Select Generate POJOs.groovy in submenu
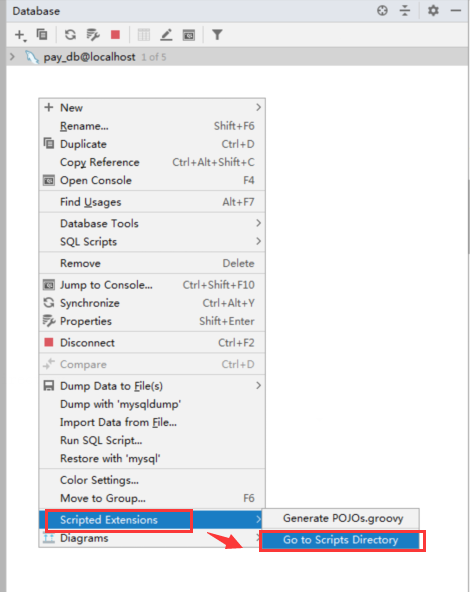Image resolution: width=470 pixels, height=592 pixels. 341,518
